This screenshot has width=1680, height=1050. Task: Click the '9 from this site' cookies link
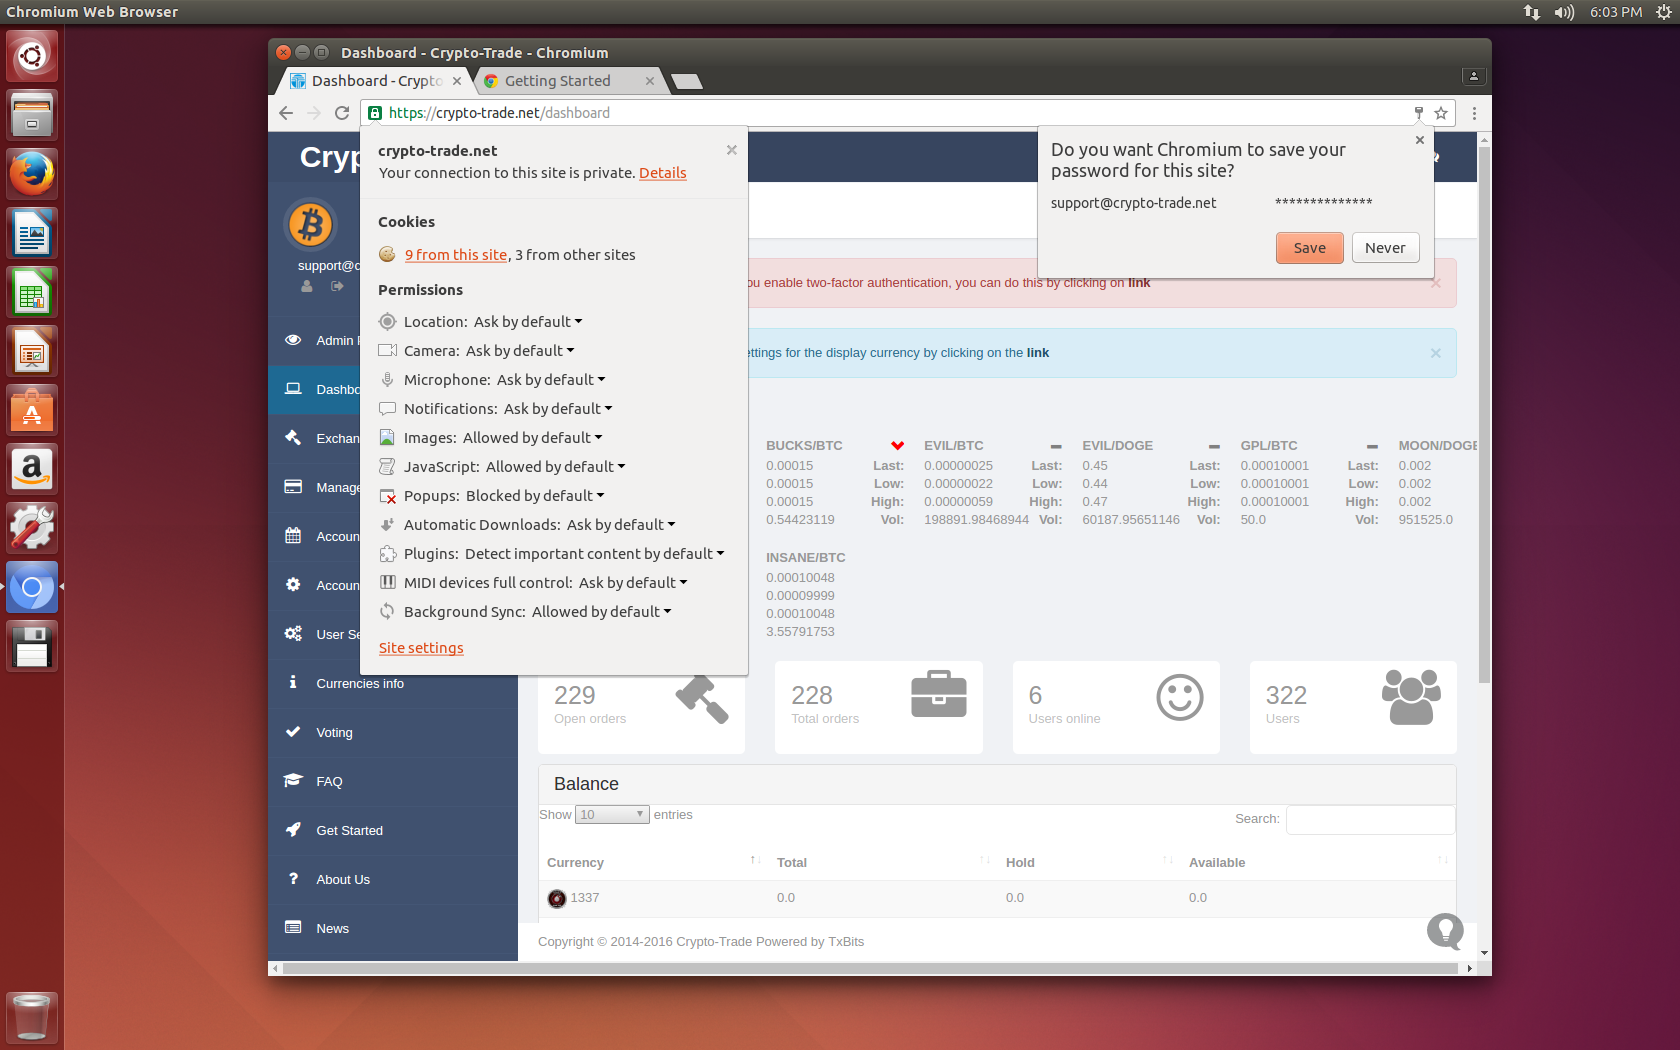[456, 255]
